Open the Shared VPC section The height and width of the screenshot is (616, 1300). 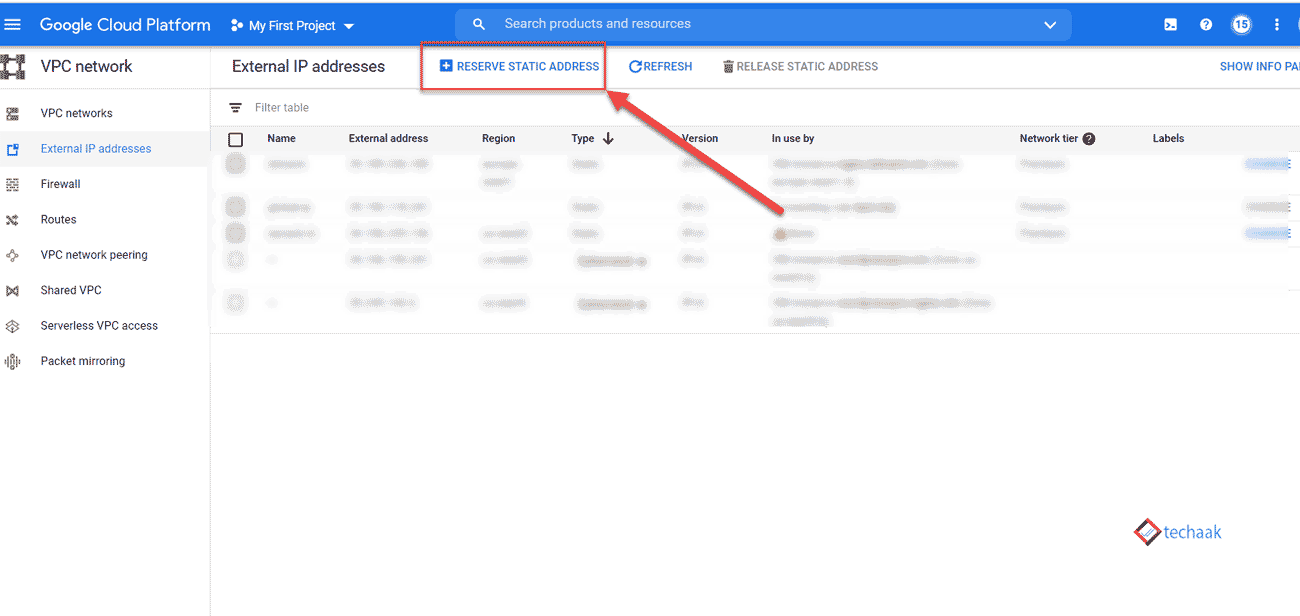(x=71, y=291)
